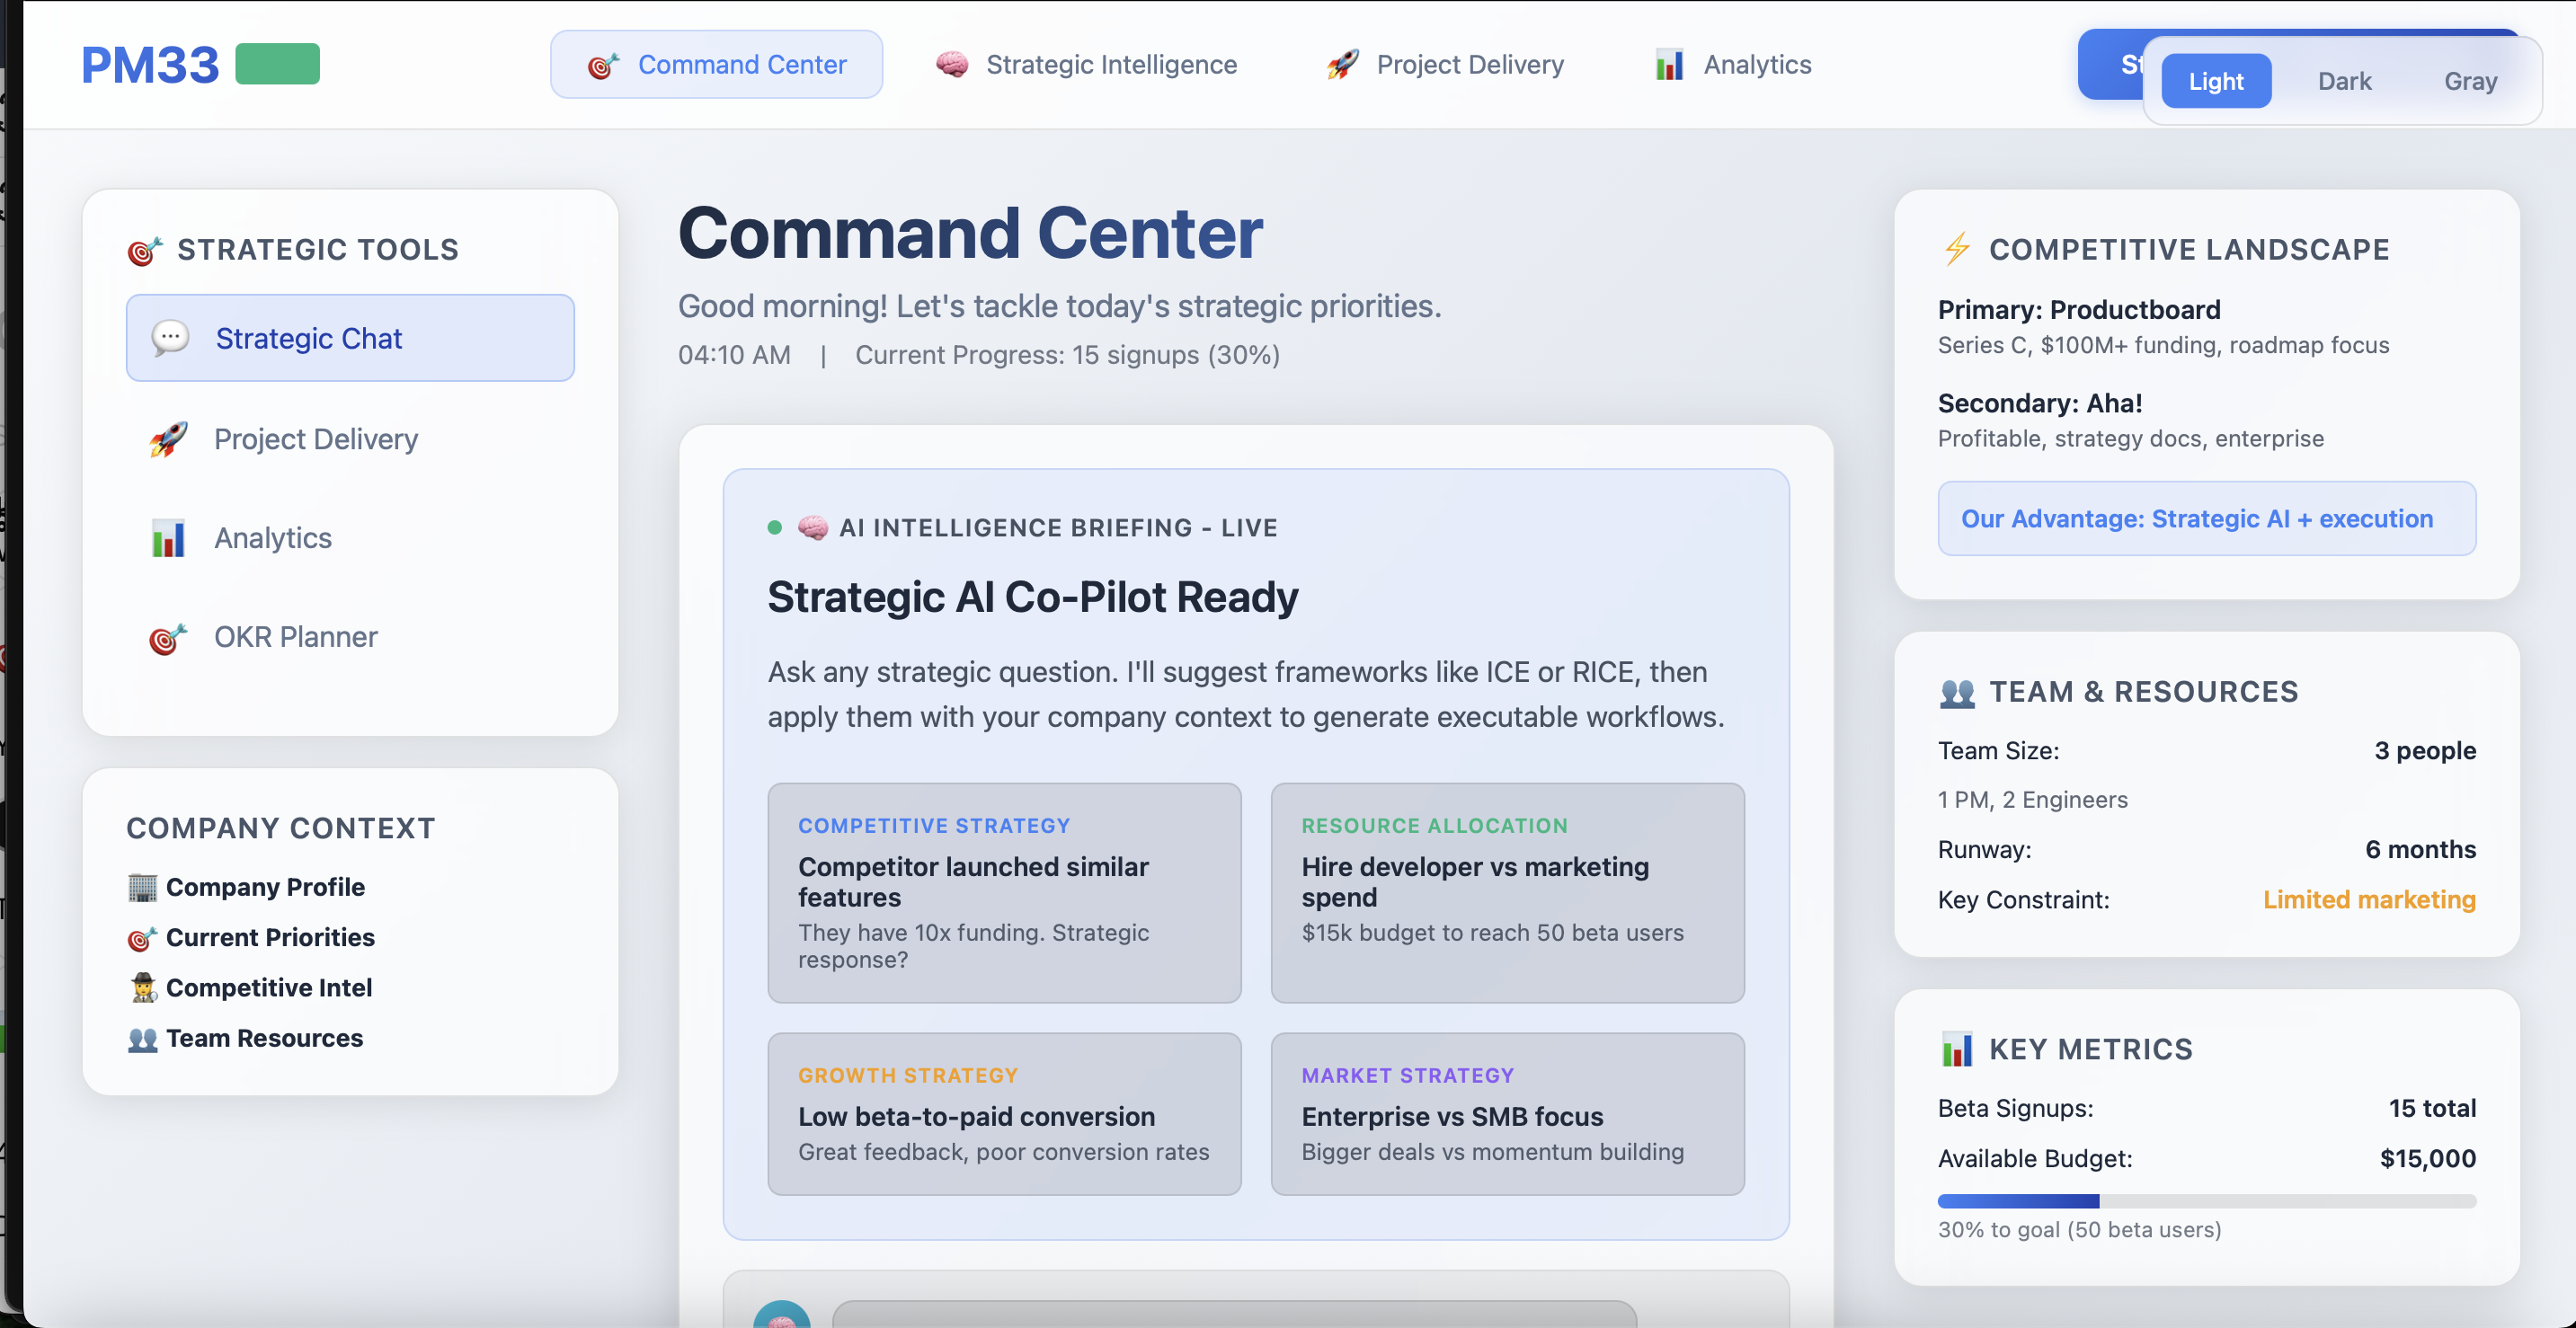Select the Strategic Chat speech bubble icon

coord(171,338)
